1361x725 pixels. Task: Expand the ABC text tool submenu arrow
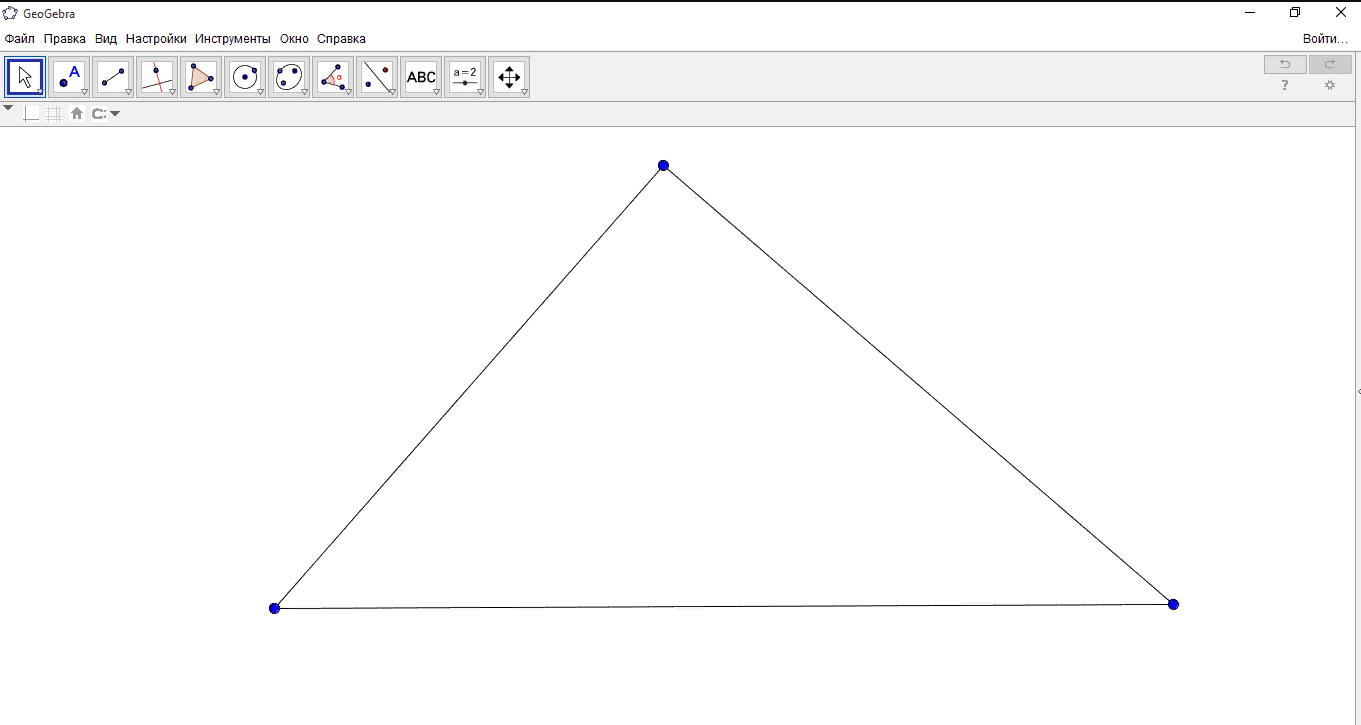[x=436, y=92]
